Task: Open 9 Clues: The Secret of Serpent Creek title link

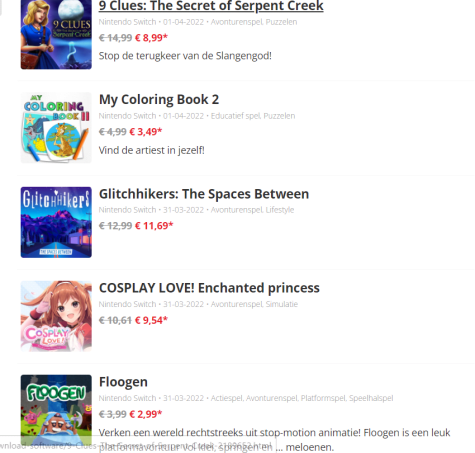Action: [x=211, y=6]
